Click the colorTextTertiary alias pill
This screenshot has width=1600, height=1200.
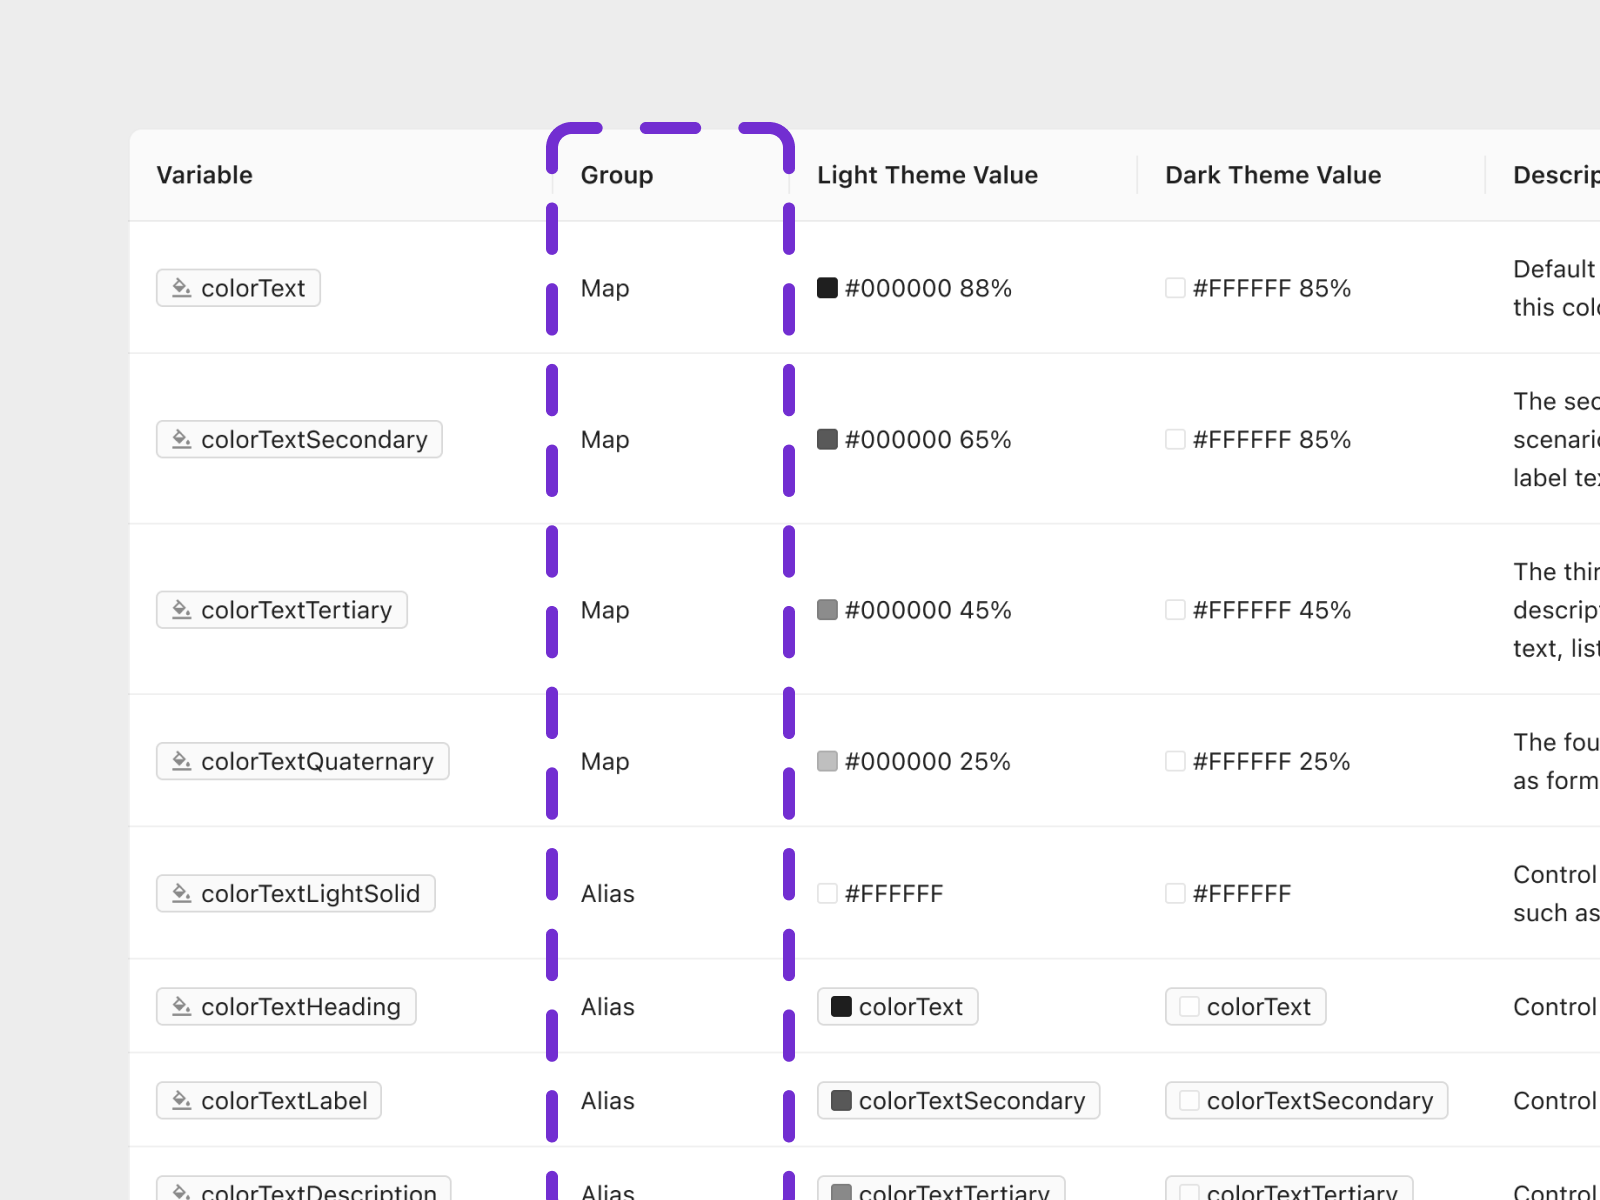click(x=940, y=1192)
